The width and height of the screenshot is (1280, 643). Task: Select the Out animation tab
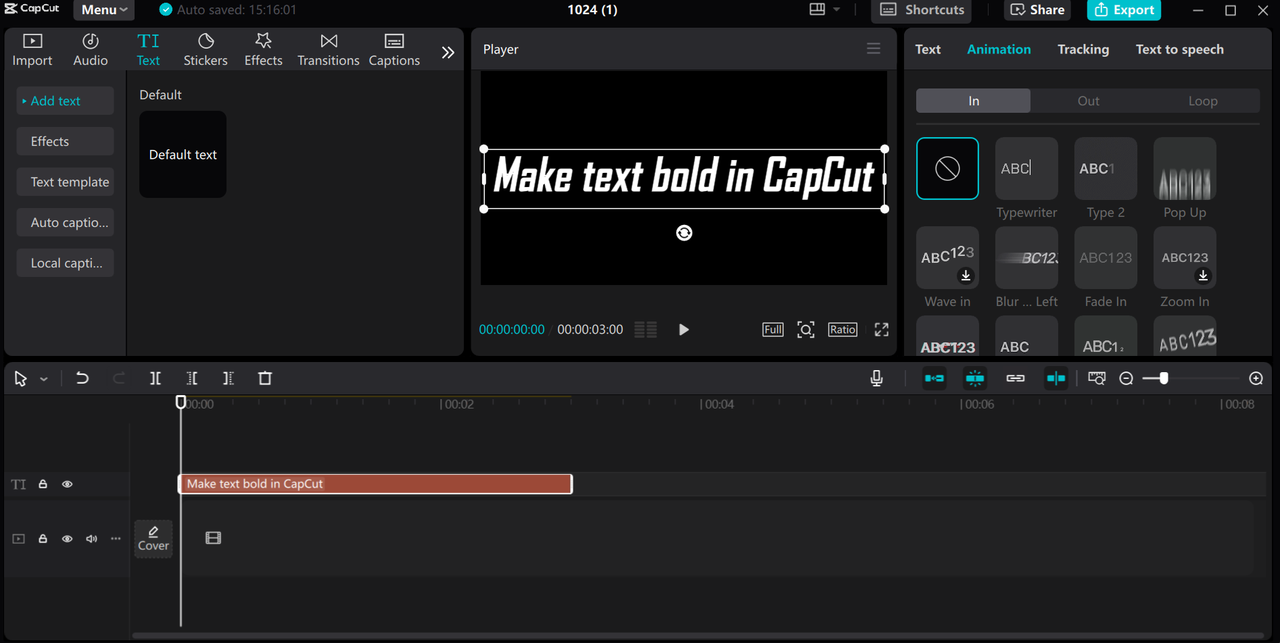[x=1088, y=101]
